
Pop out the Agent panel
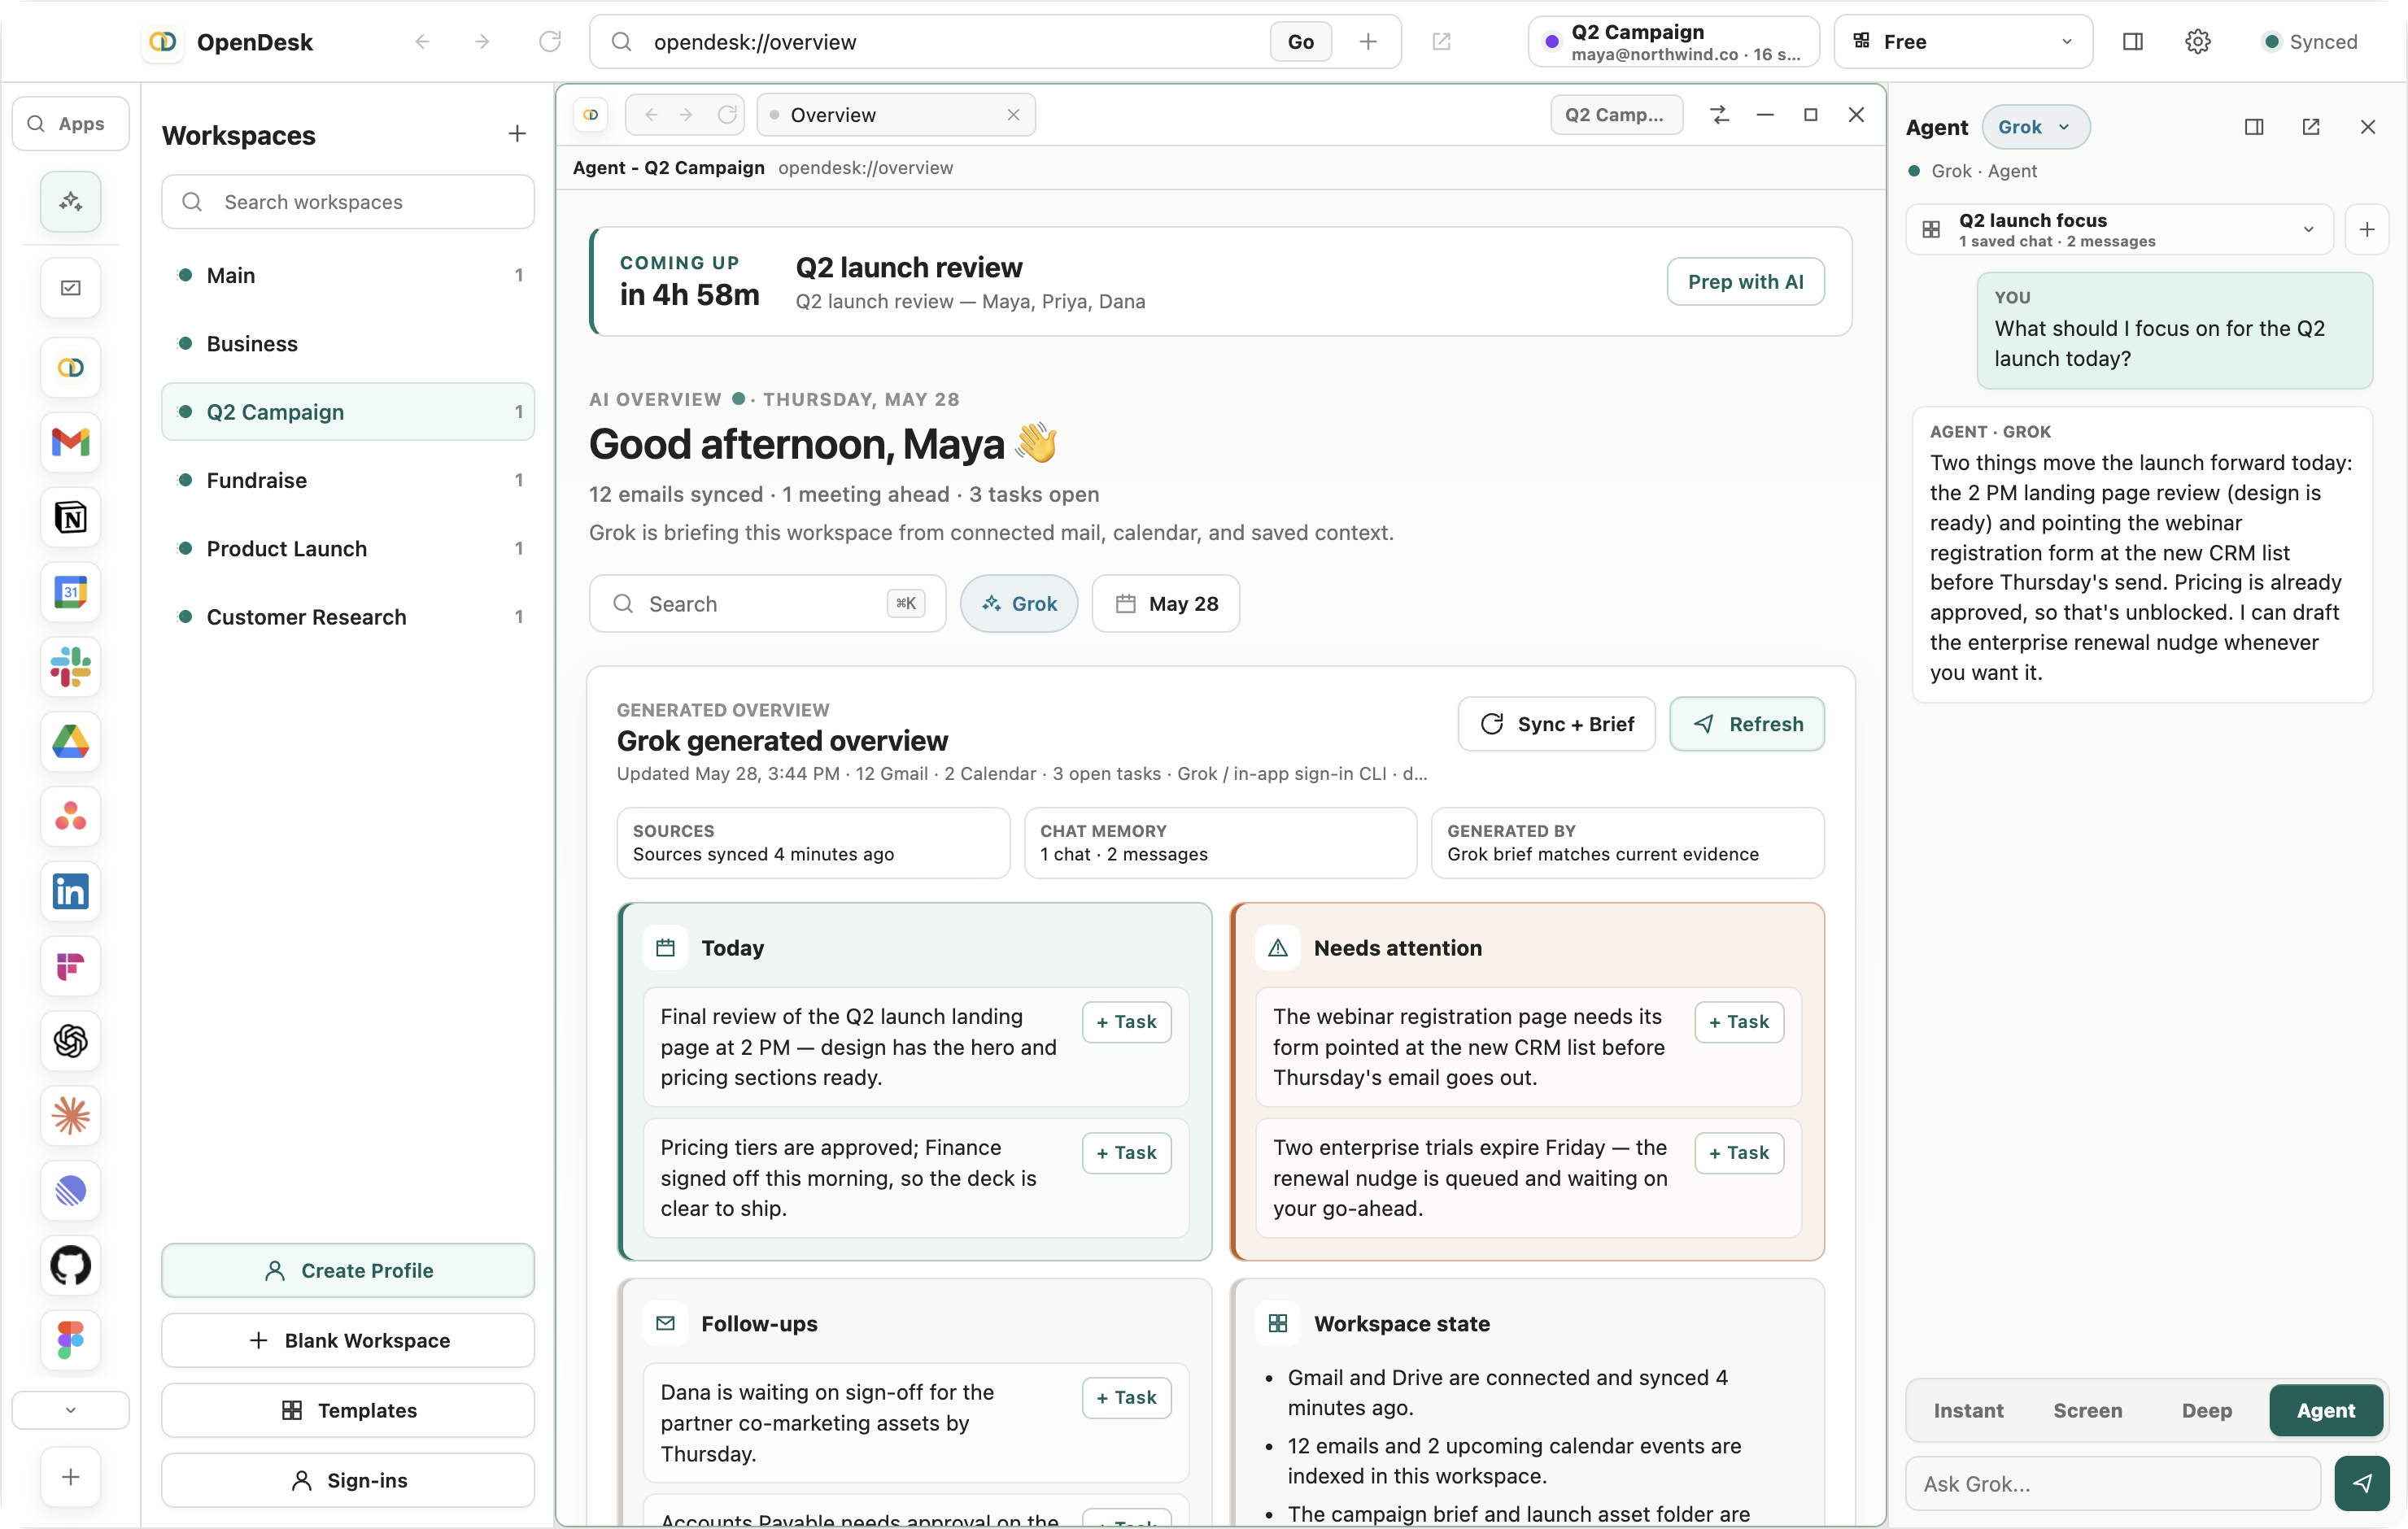tap(2310, 127)
